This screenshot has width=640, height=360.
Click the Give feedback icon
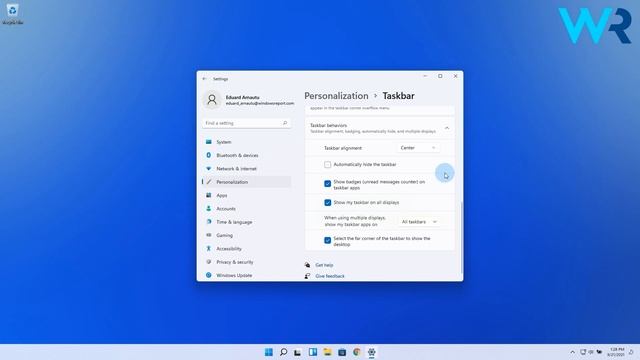coord(307,276)
